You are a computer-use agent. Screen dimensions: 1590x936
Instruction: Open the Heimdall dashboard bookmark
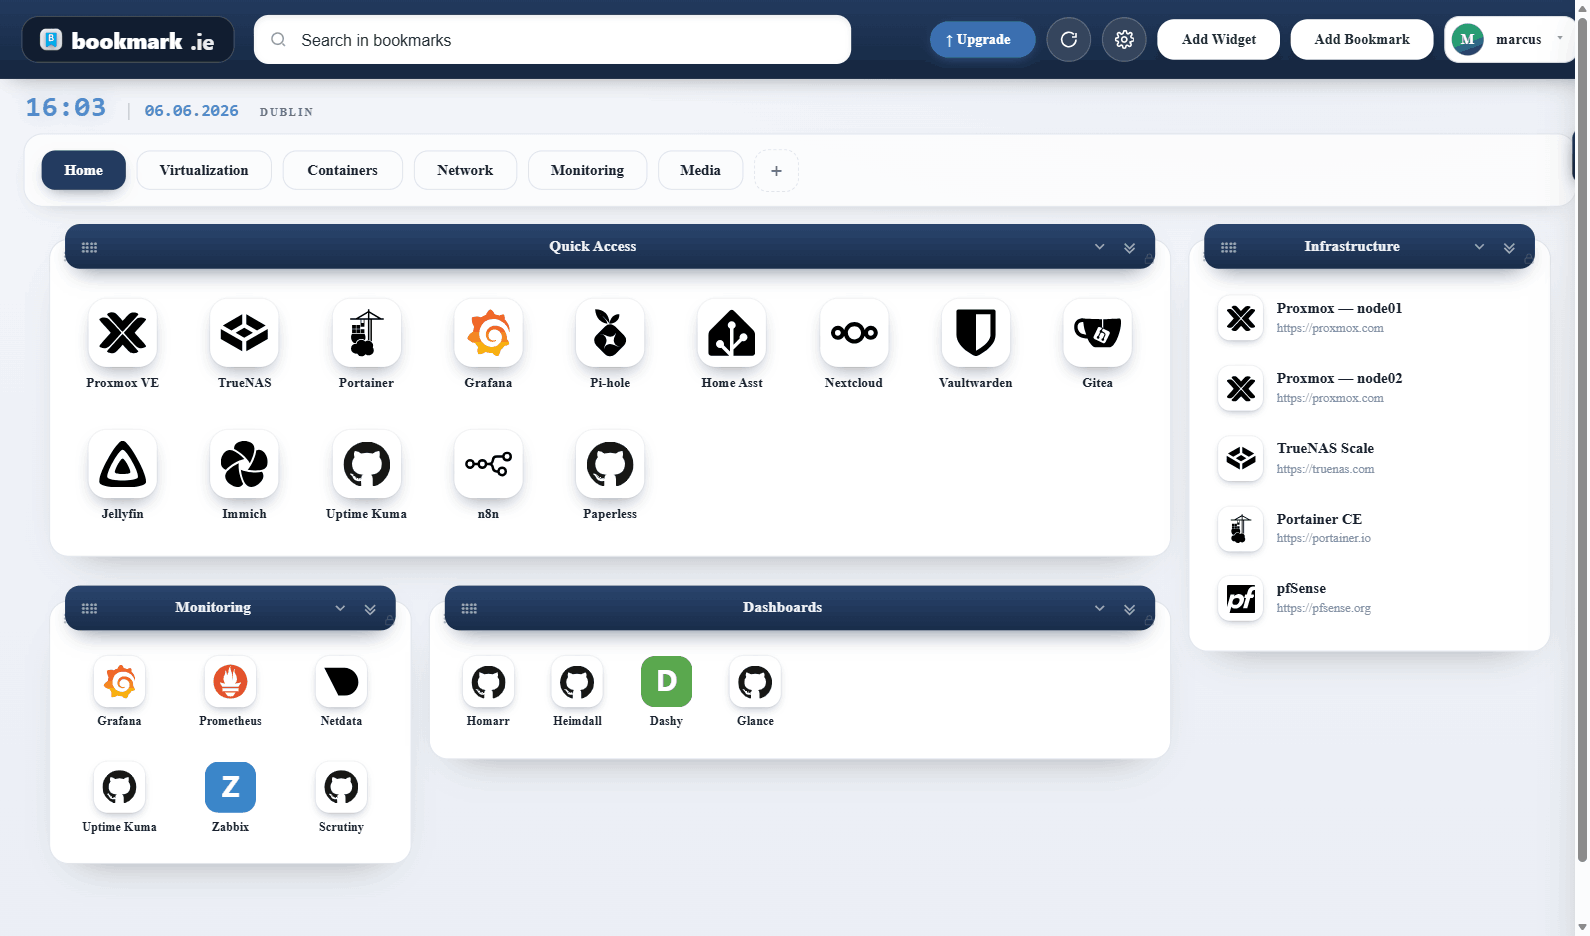tap(577, 682)
